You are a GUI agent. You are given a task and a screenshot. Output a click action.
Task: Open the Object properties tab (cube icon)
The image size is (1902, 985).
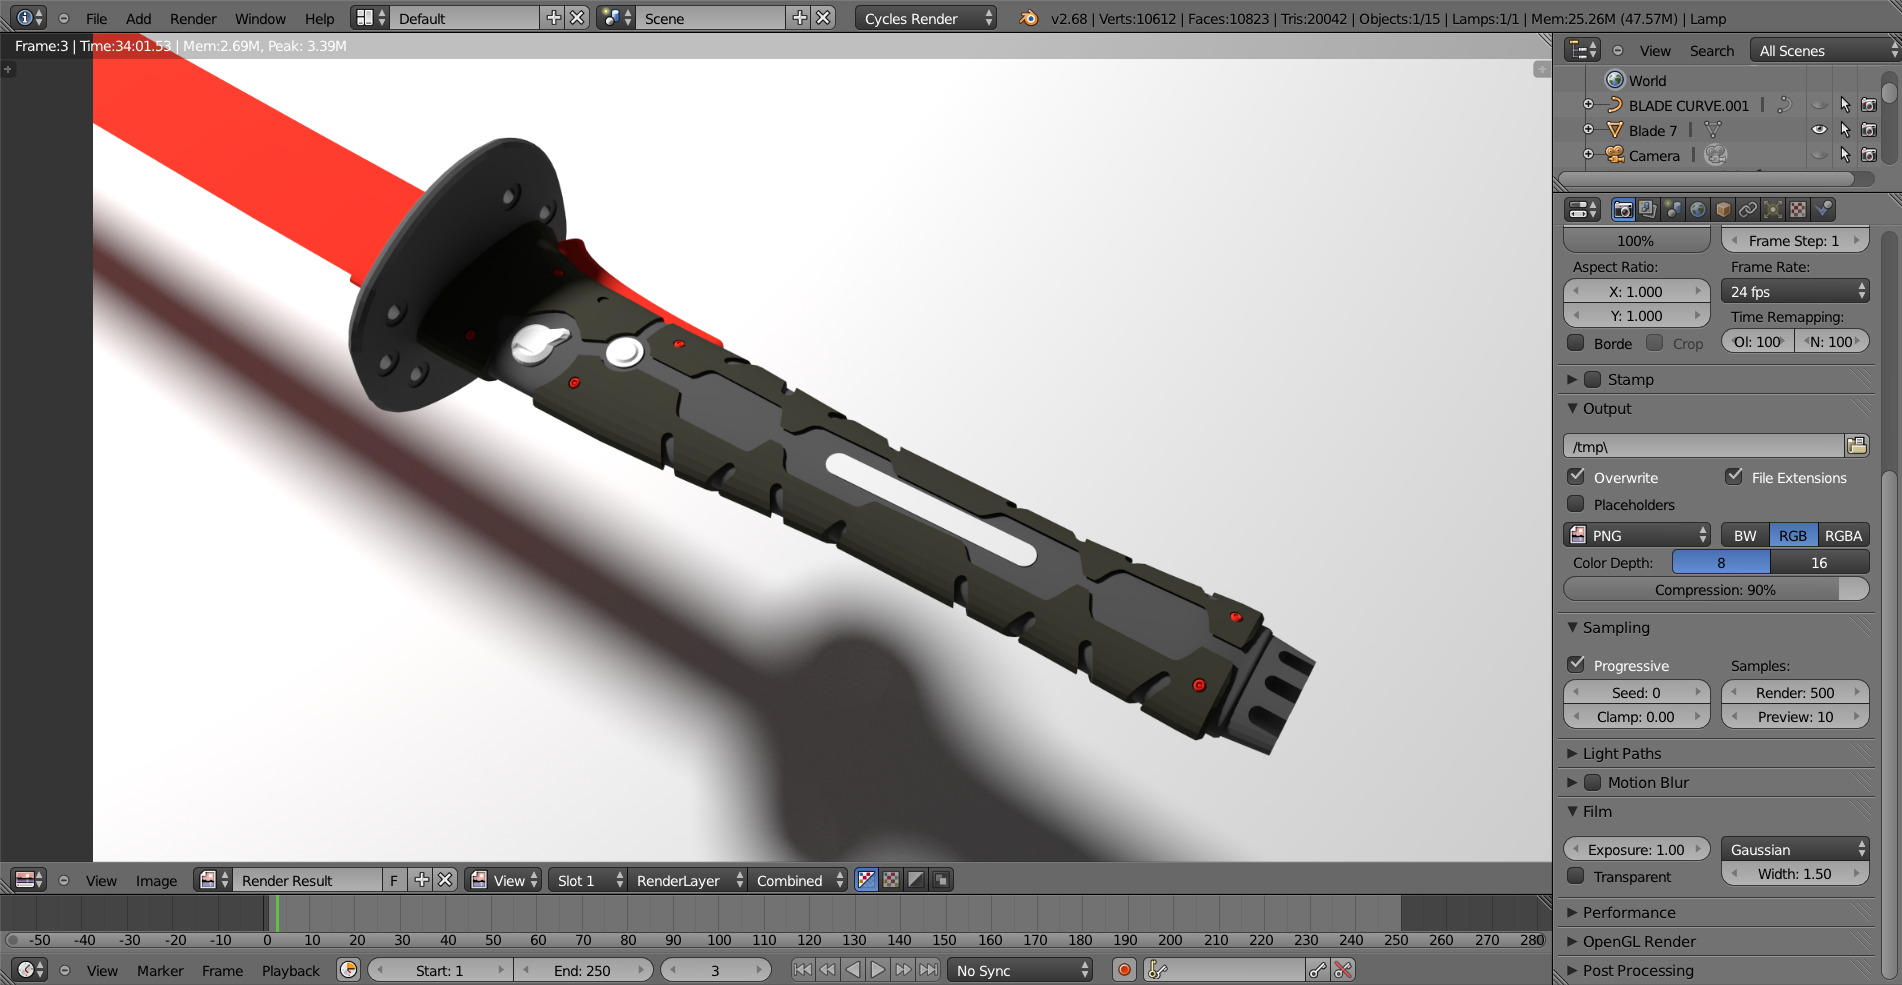[1723, 209]
